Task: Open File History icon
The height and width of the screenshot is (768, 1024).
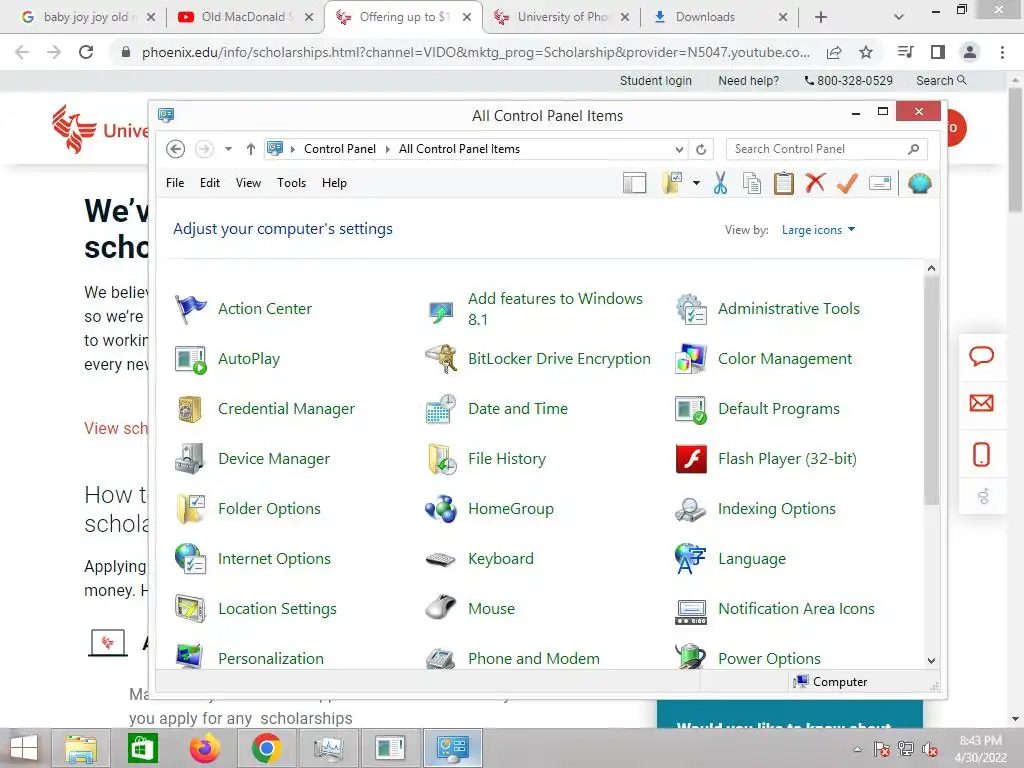Action: [x=441, y=459]
